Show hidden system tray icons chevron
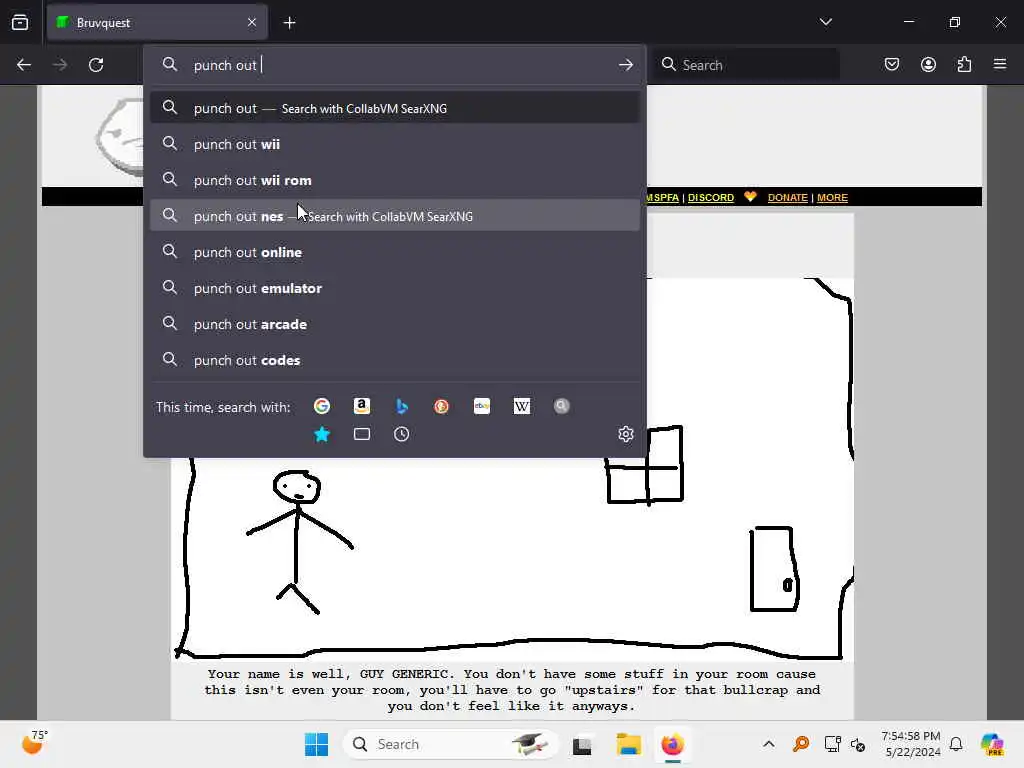Image resolution: width=1024 pixels, height=768 pixels. (769, 744)
